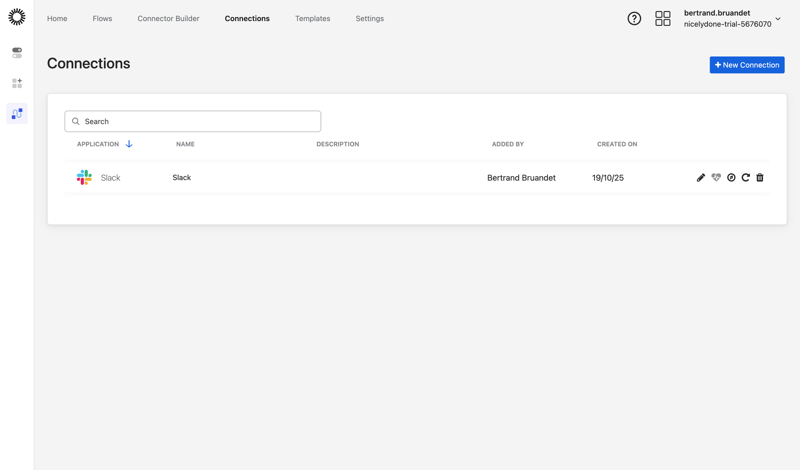The width and height of the screenshot is (800, 470).
Task: Click the Bertrand Bruandet added-by cell
Action: click(521, 178)
